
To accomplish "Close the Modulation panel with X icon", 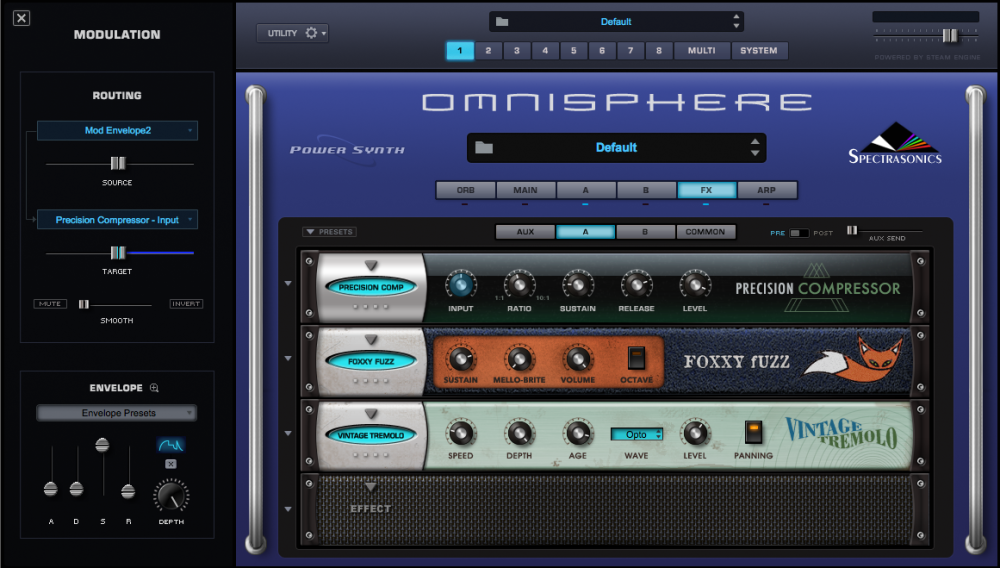I will tap(21, 18).
